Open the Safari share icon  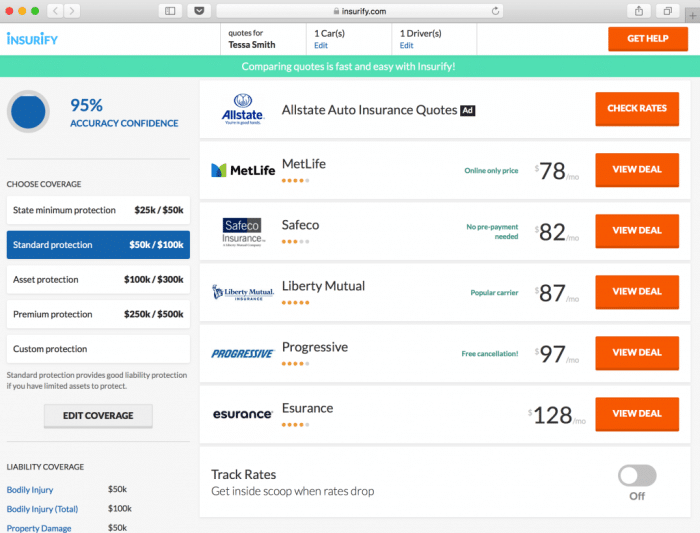[639, 11]
